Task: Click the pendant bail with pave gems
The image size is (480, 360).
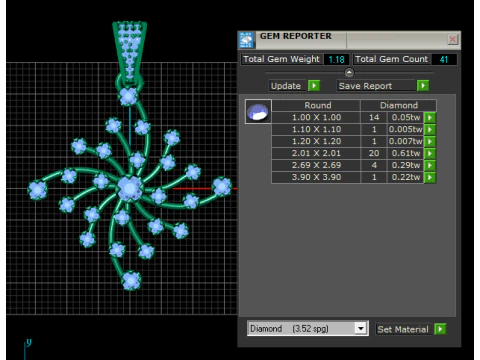Action: (129, 52)
